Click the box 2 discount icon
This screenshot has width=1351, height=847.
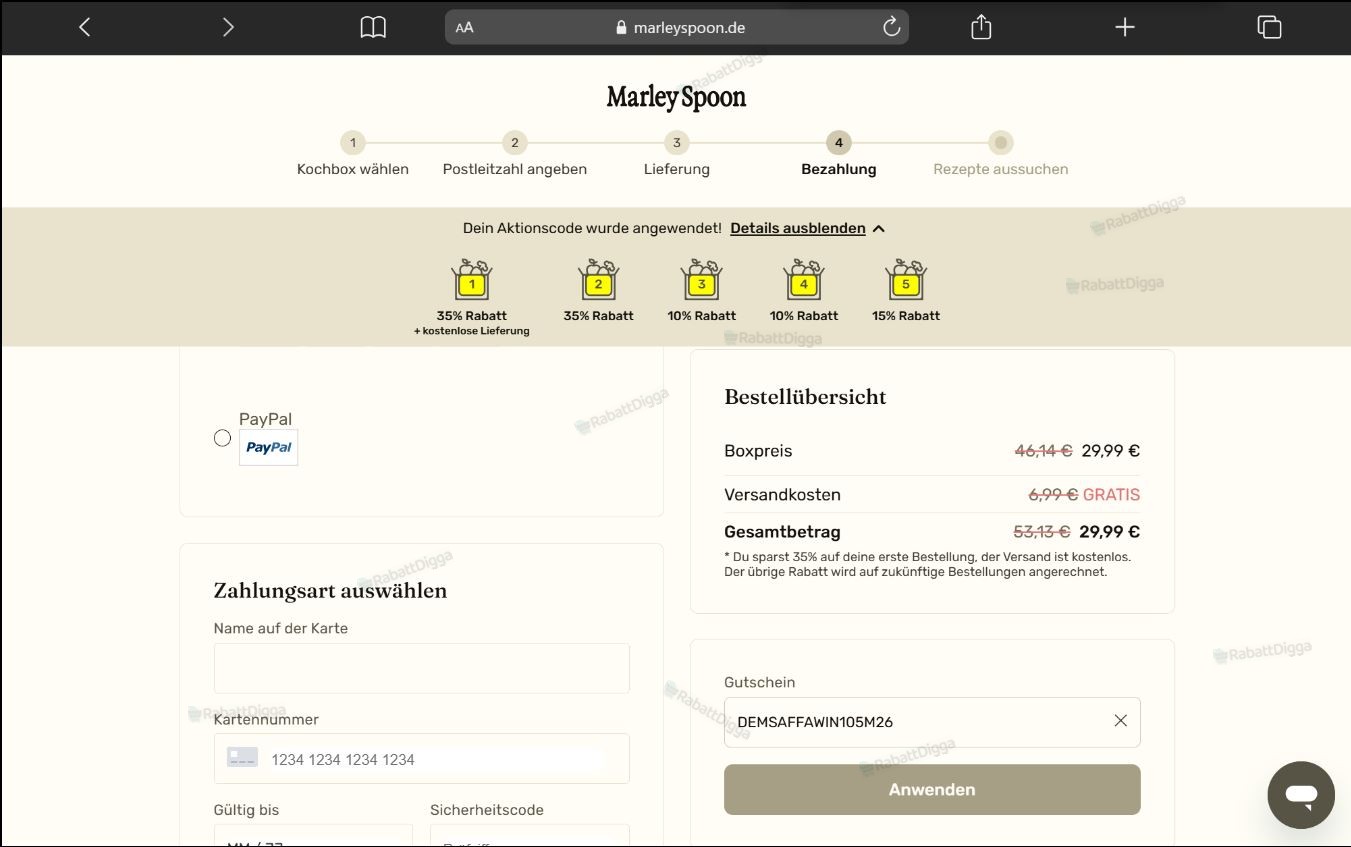pyautogui.click(x=598, y=280)
